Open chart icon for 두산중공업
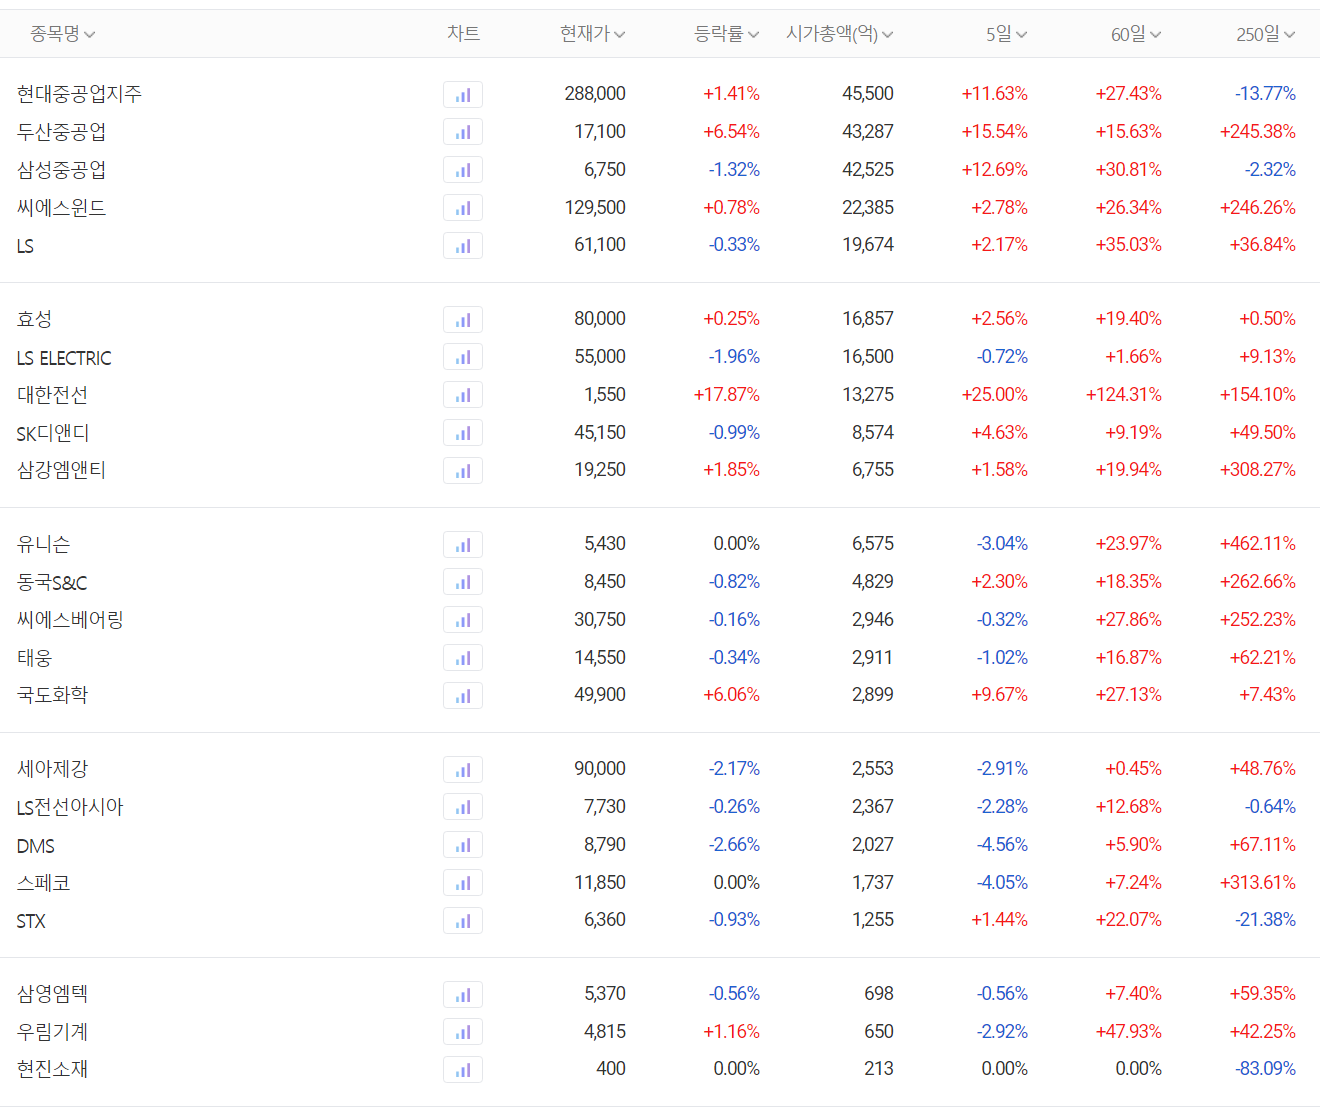 463,132
